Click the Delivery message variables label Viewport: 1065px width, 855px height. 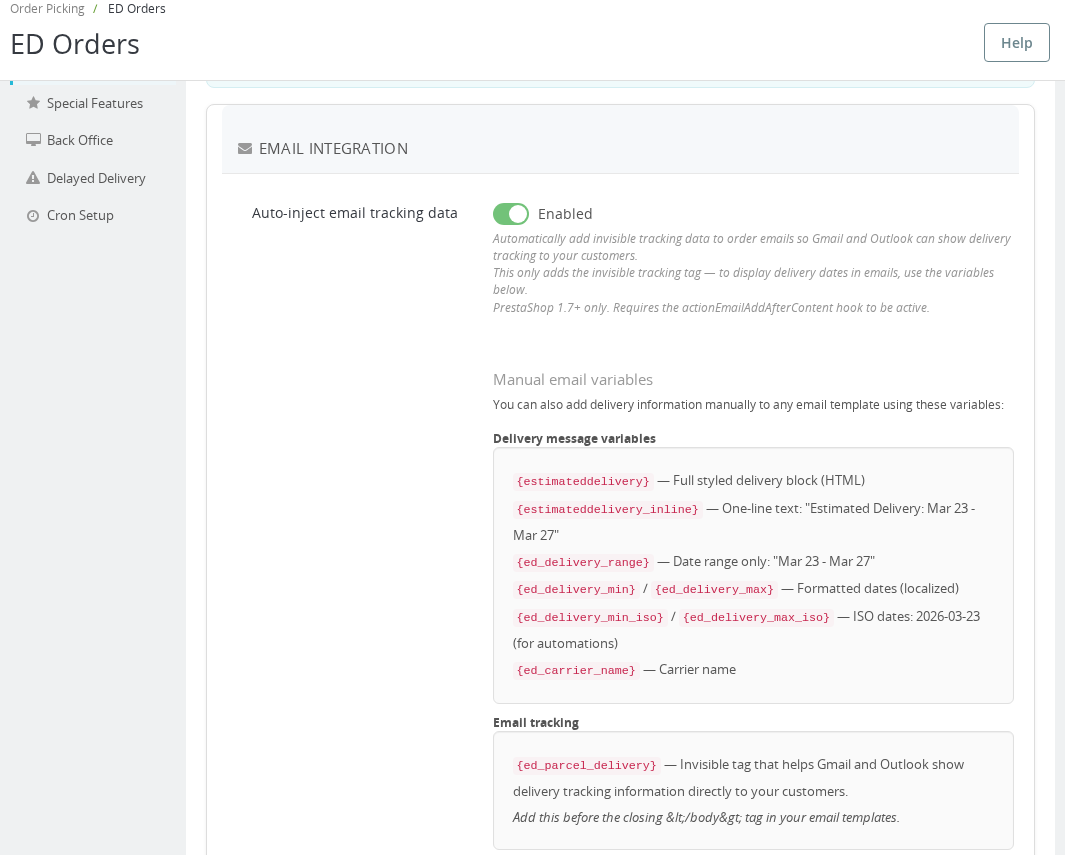(574, 439)
